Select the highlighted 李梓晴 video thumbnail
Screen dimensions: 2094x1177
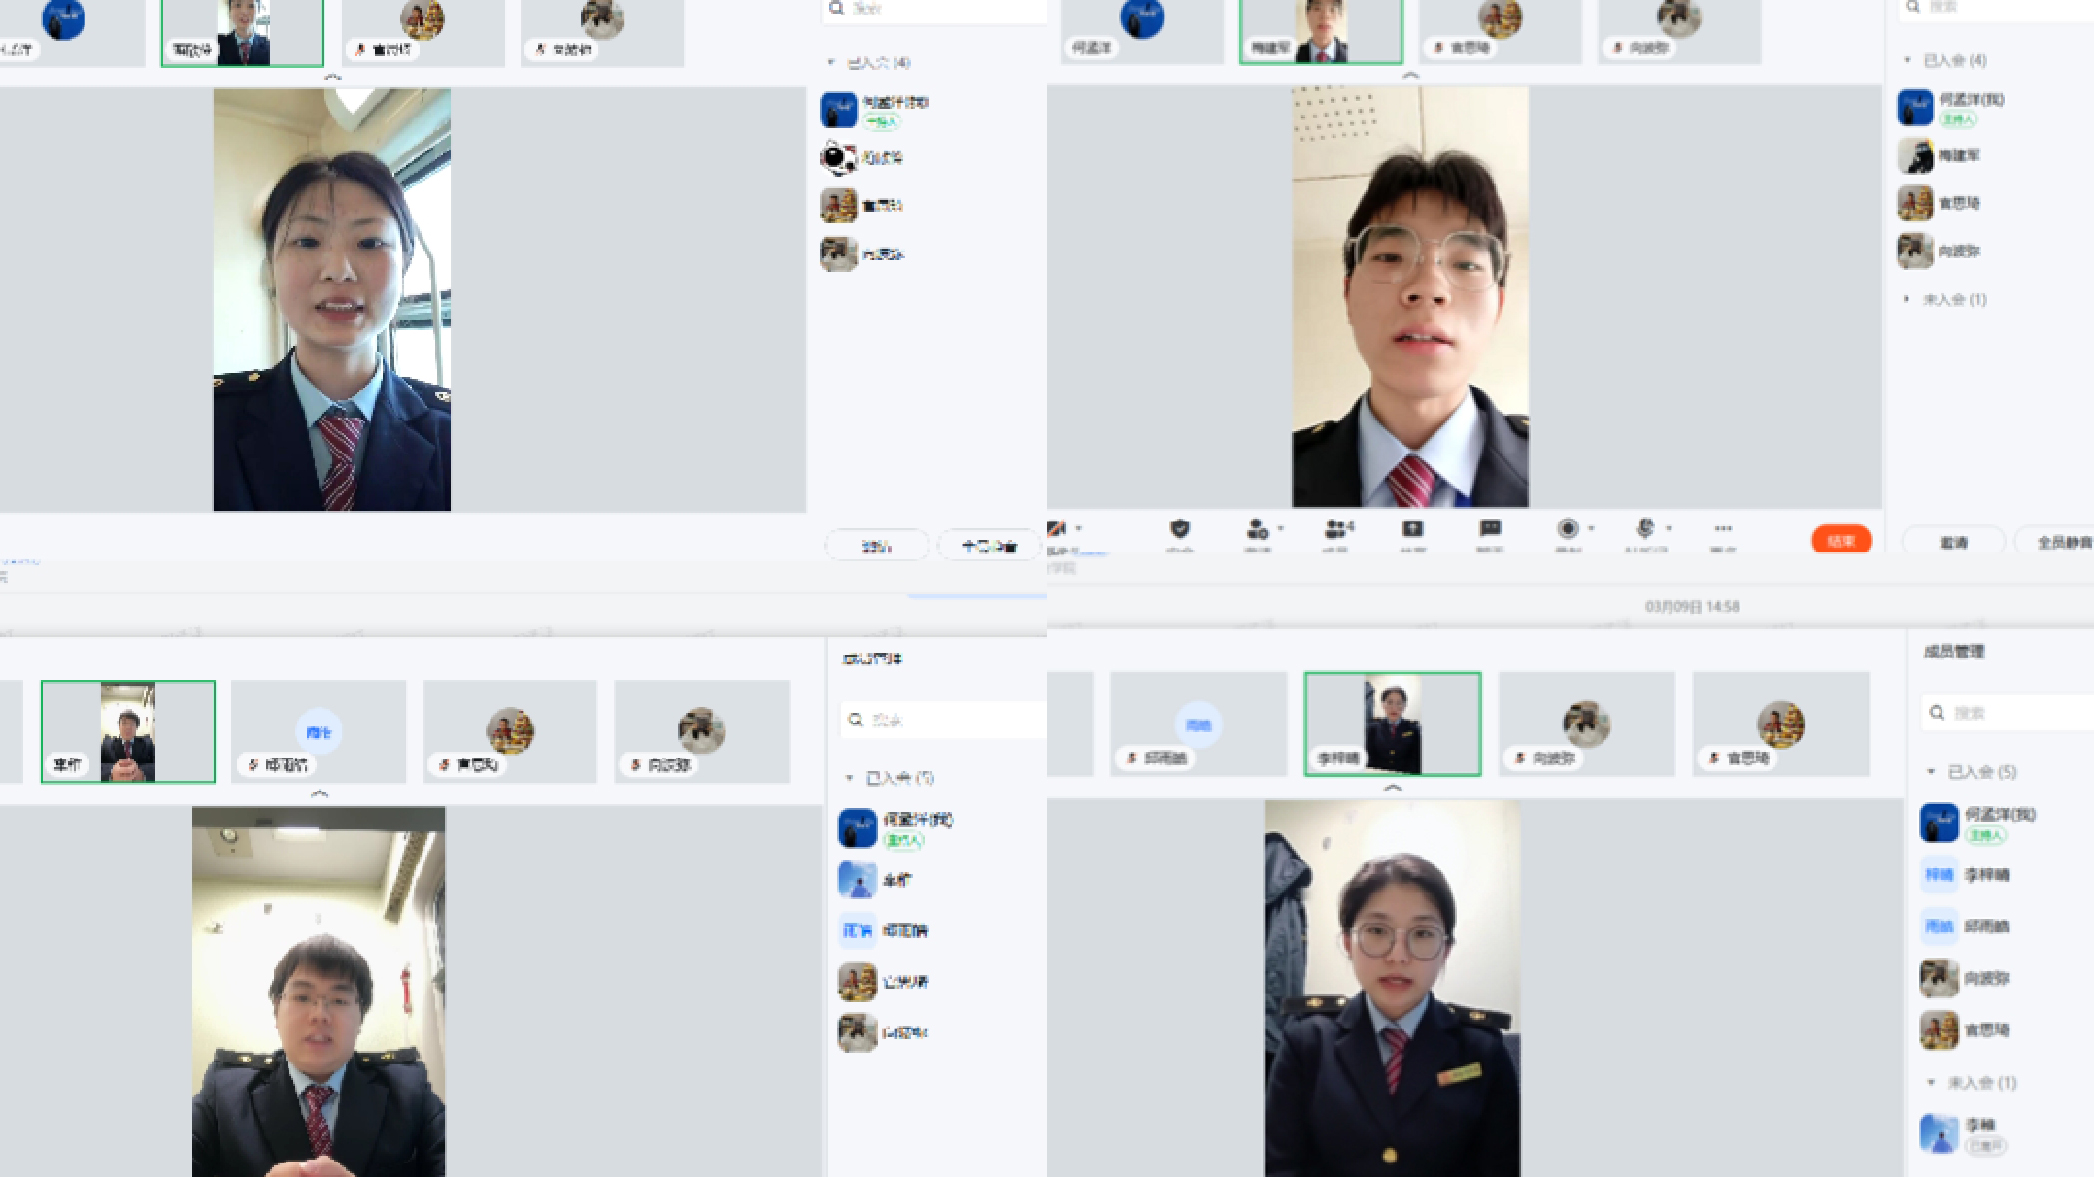(x=1392, y=723)
